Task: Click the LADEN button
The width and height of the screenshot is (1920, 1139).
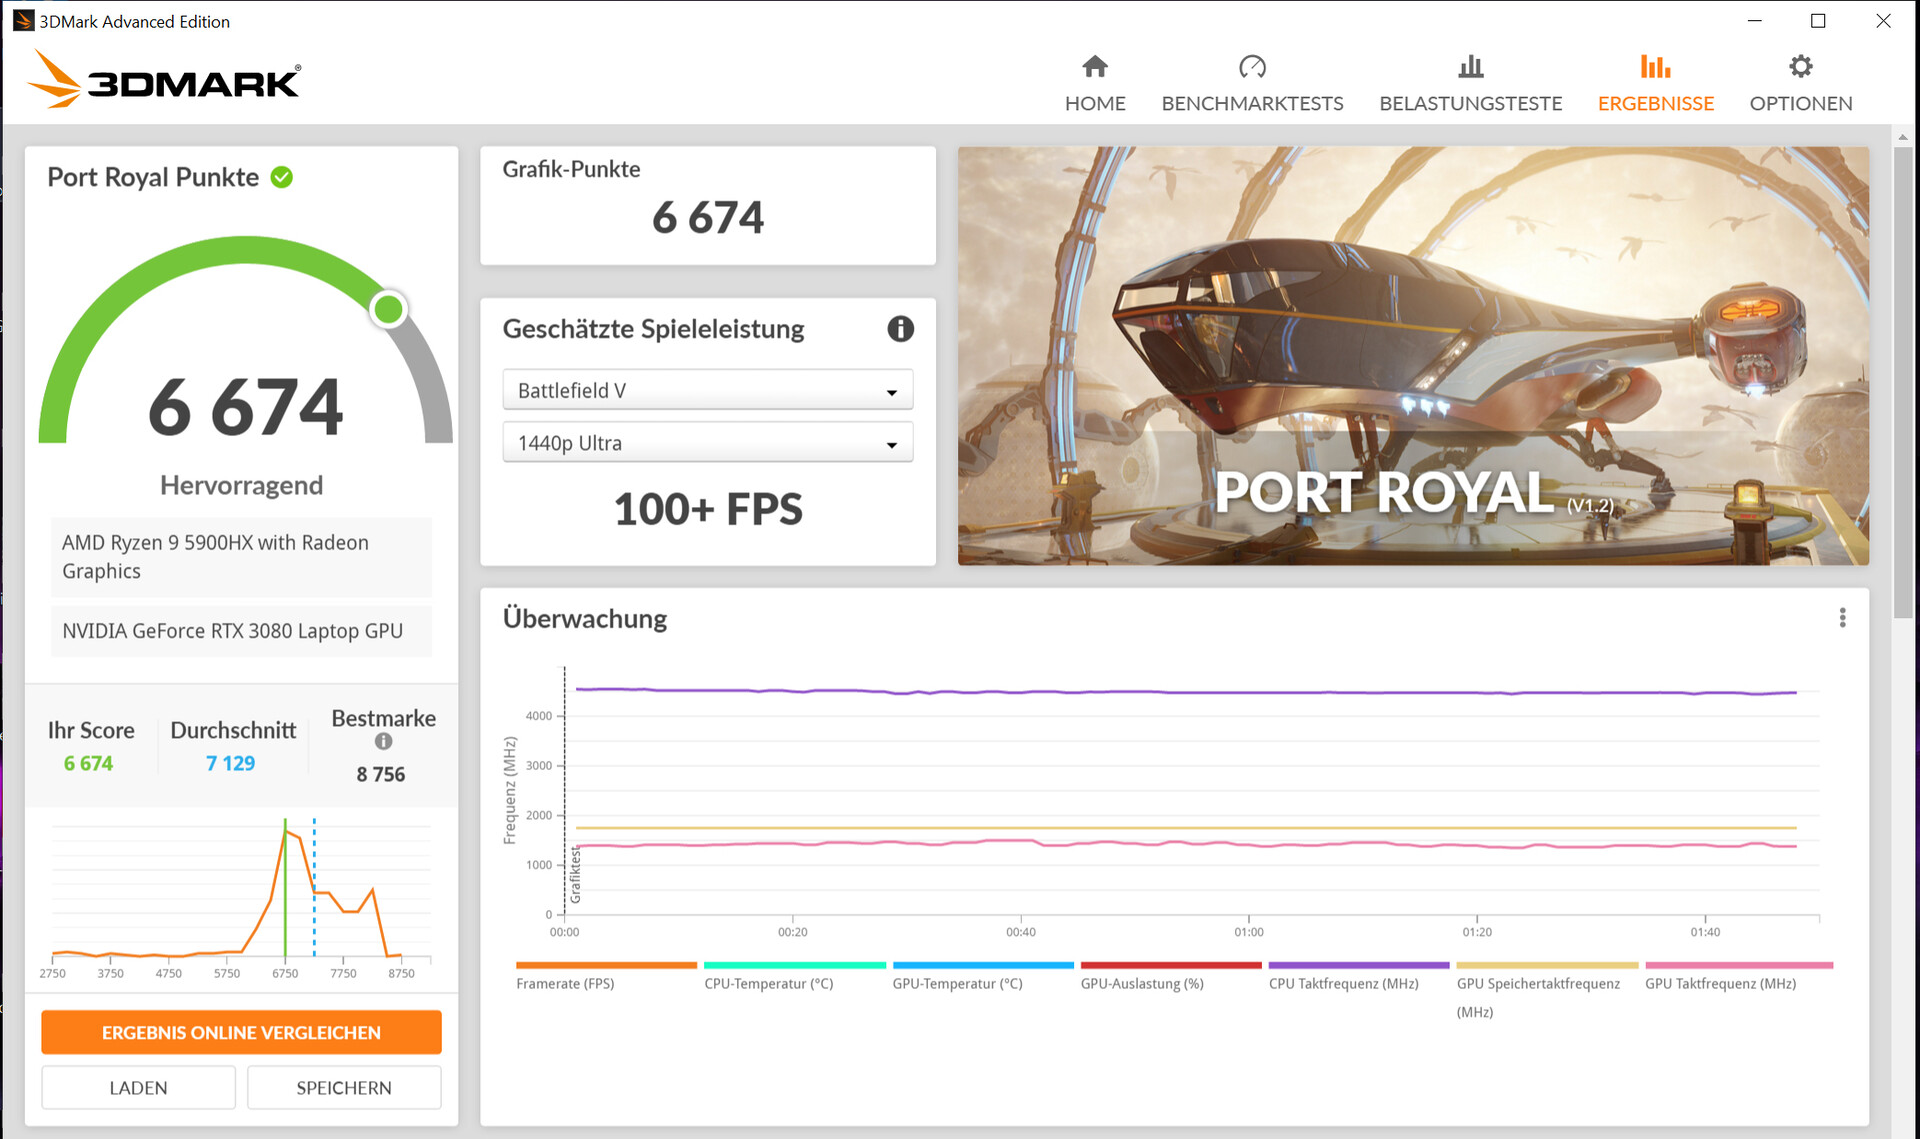Action: (x=138, y=1087)
